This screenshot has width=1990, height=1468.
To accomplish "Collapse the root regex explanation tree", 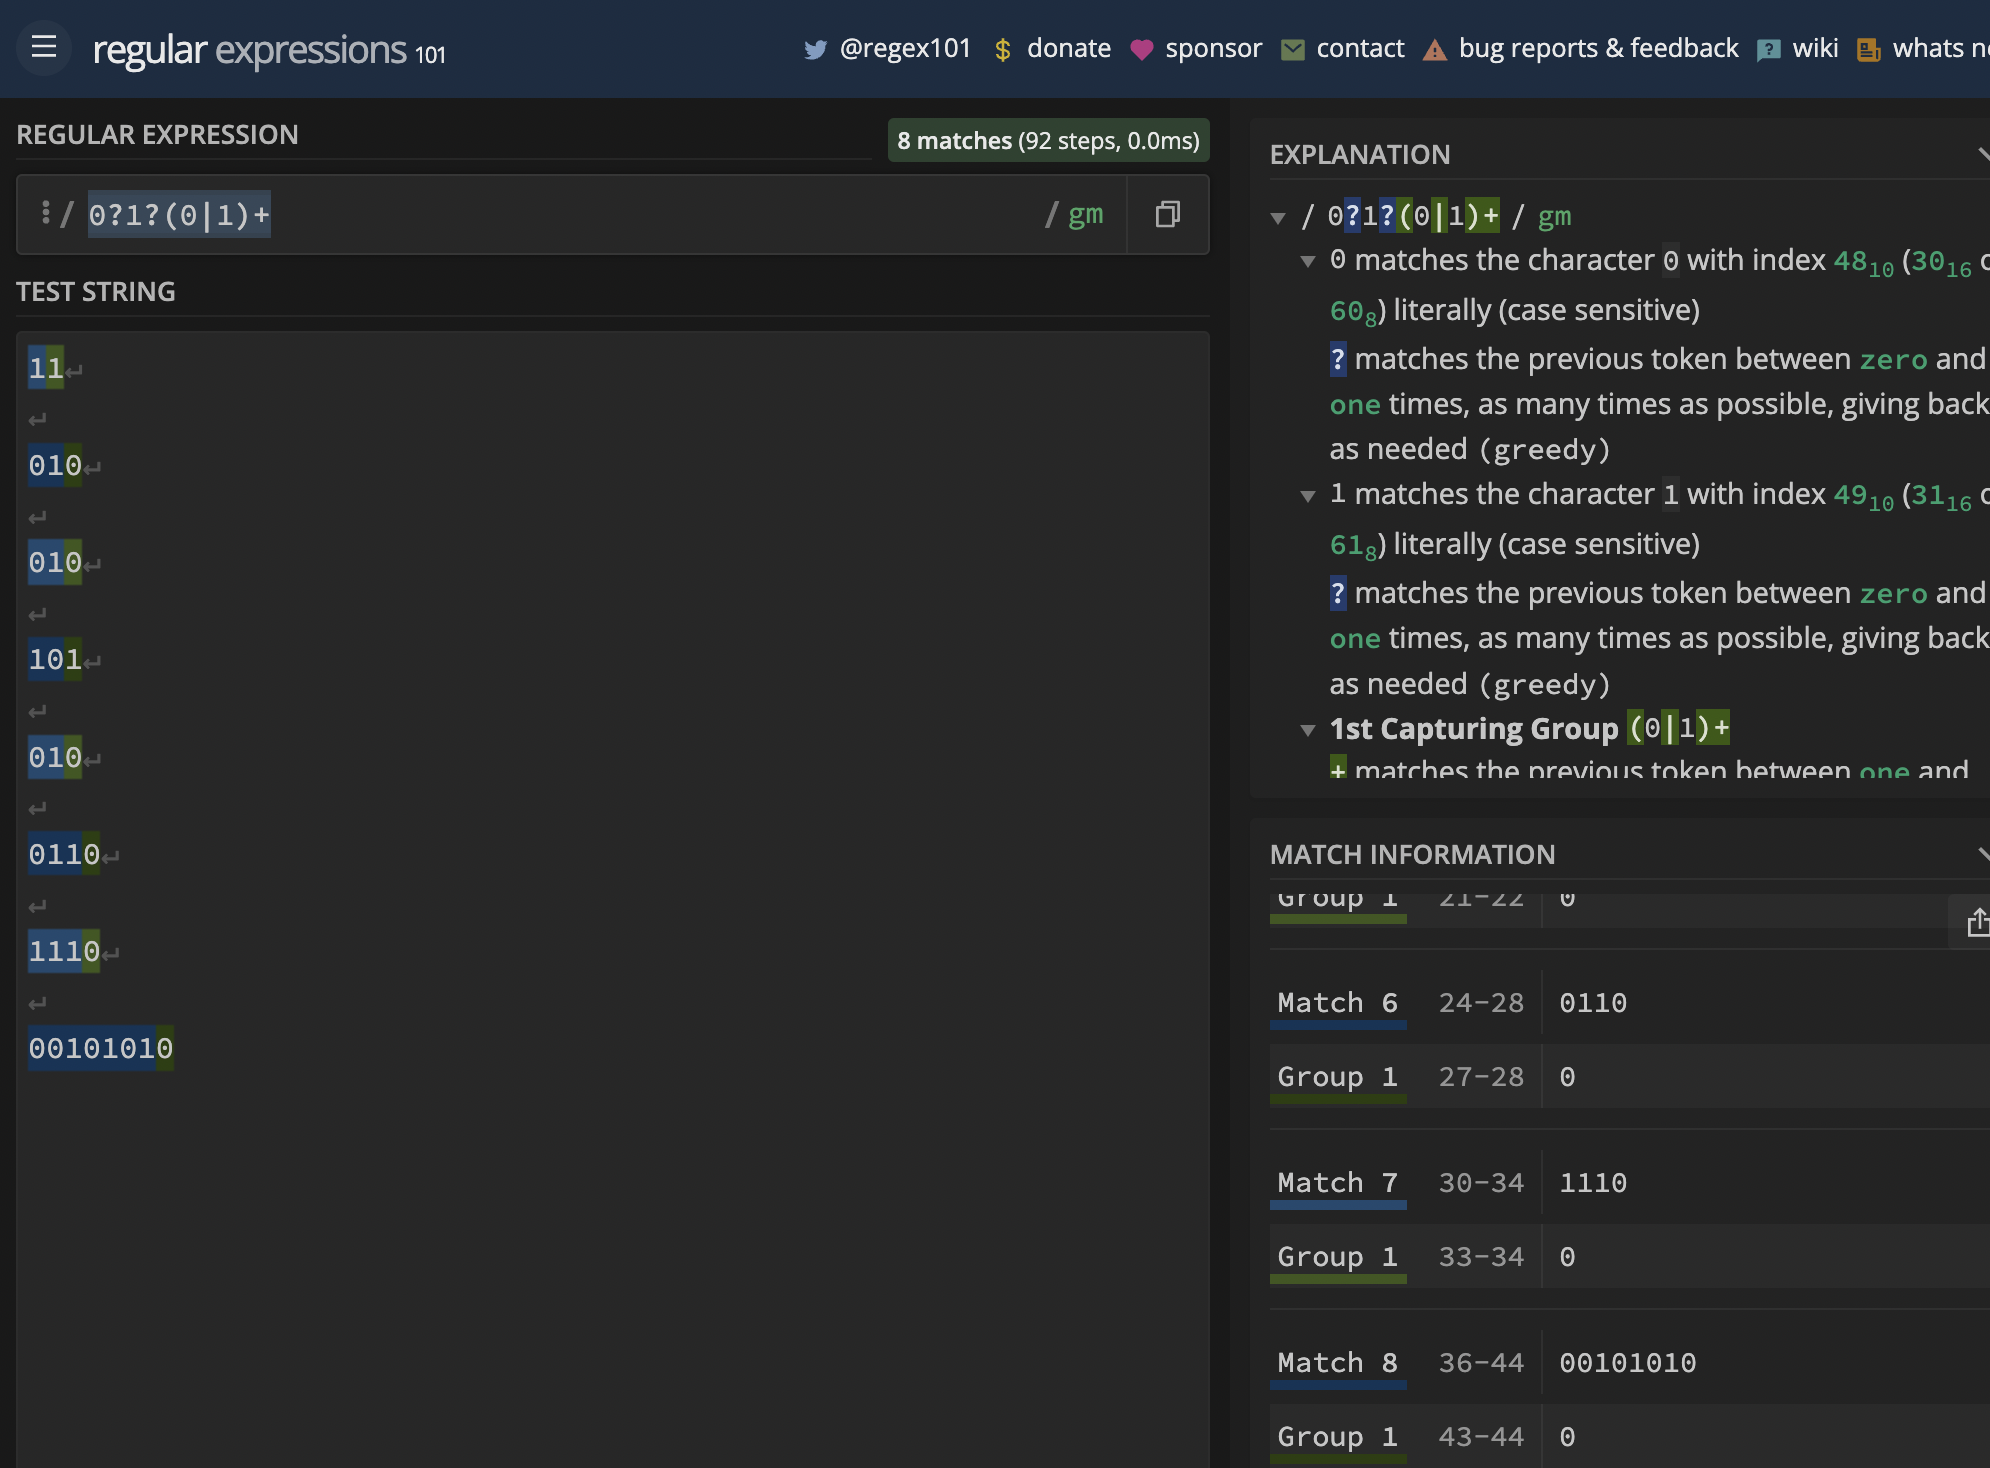I will (1277, 217).
